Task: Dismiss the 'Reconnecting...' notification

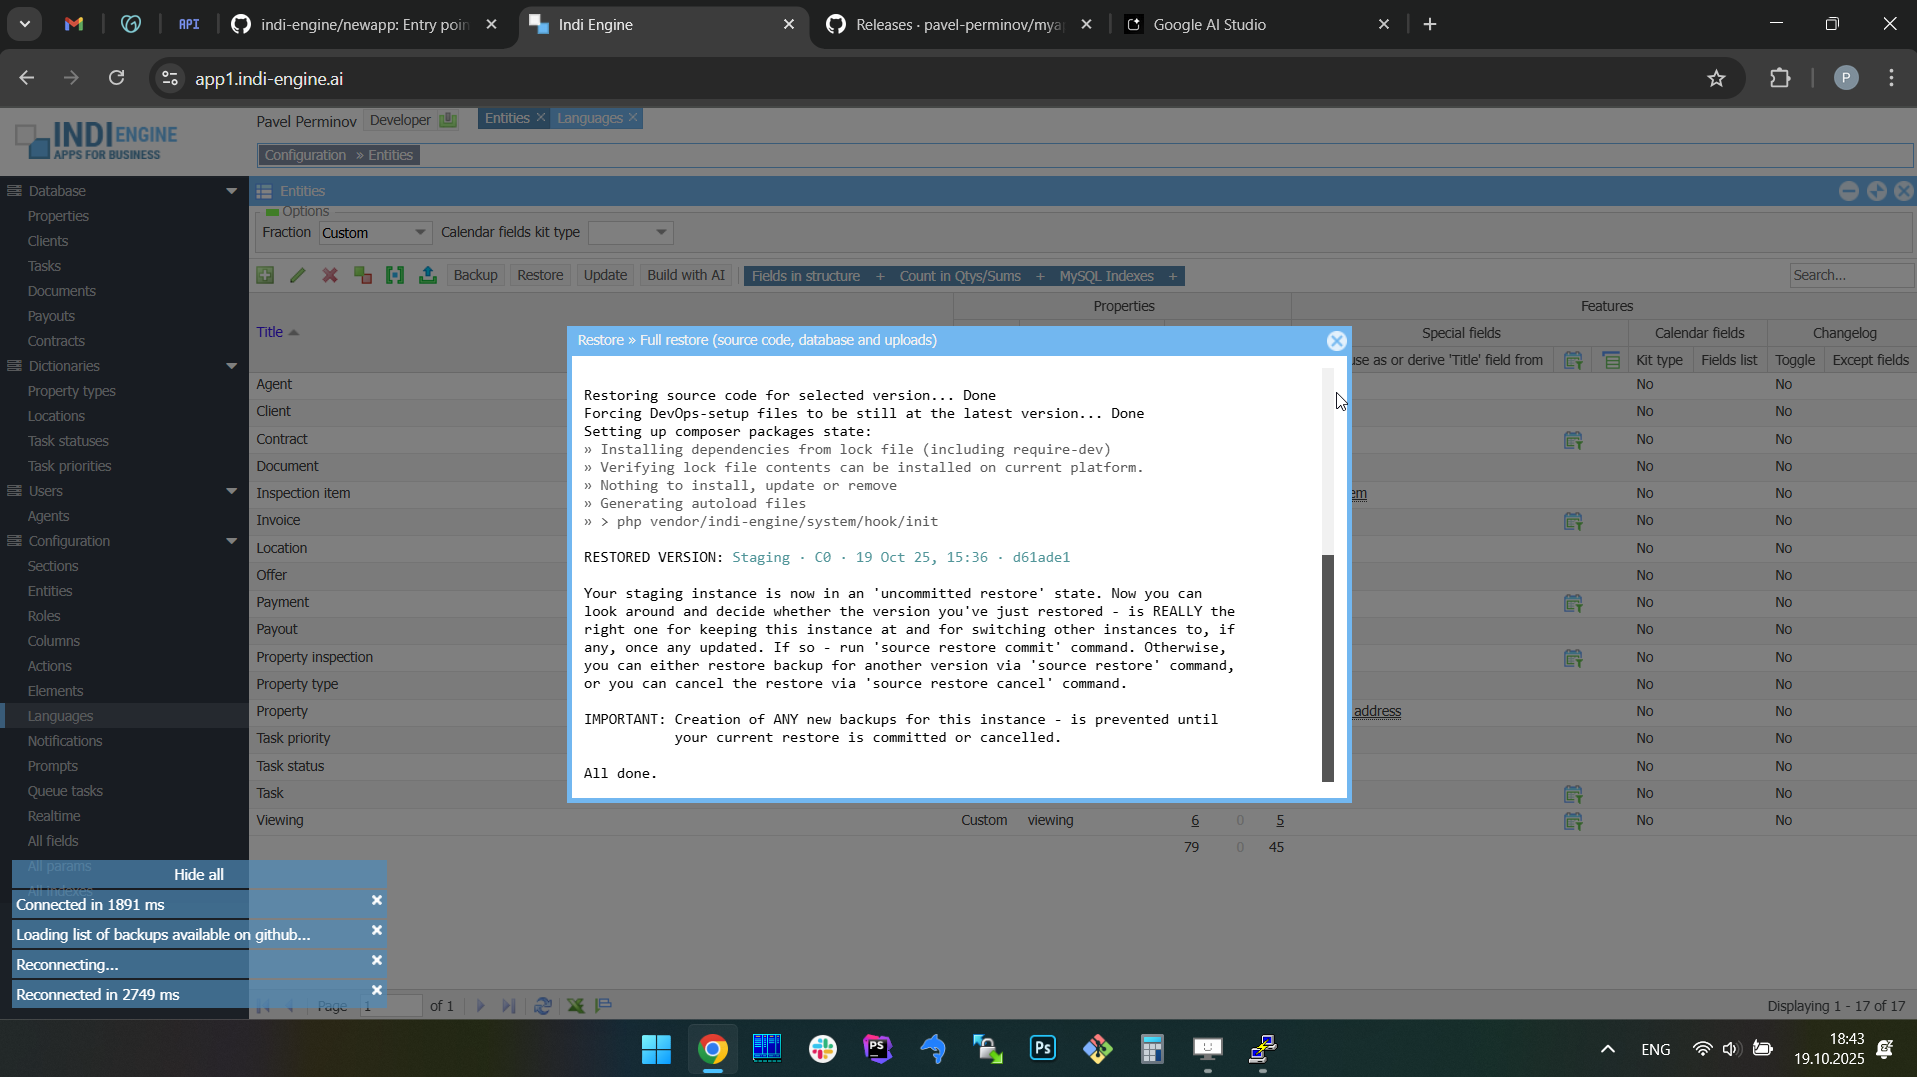Action: point(377,961)
